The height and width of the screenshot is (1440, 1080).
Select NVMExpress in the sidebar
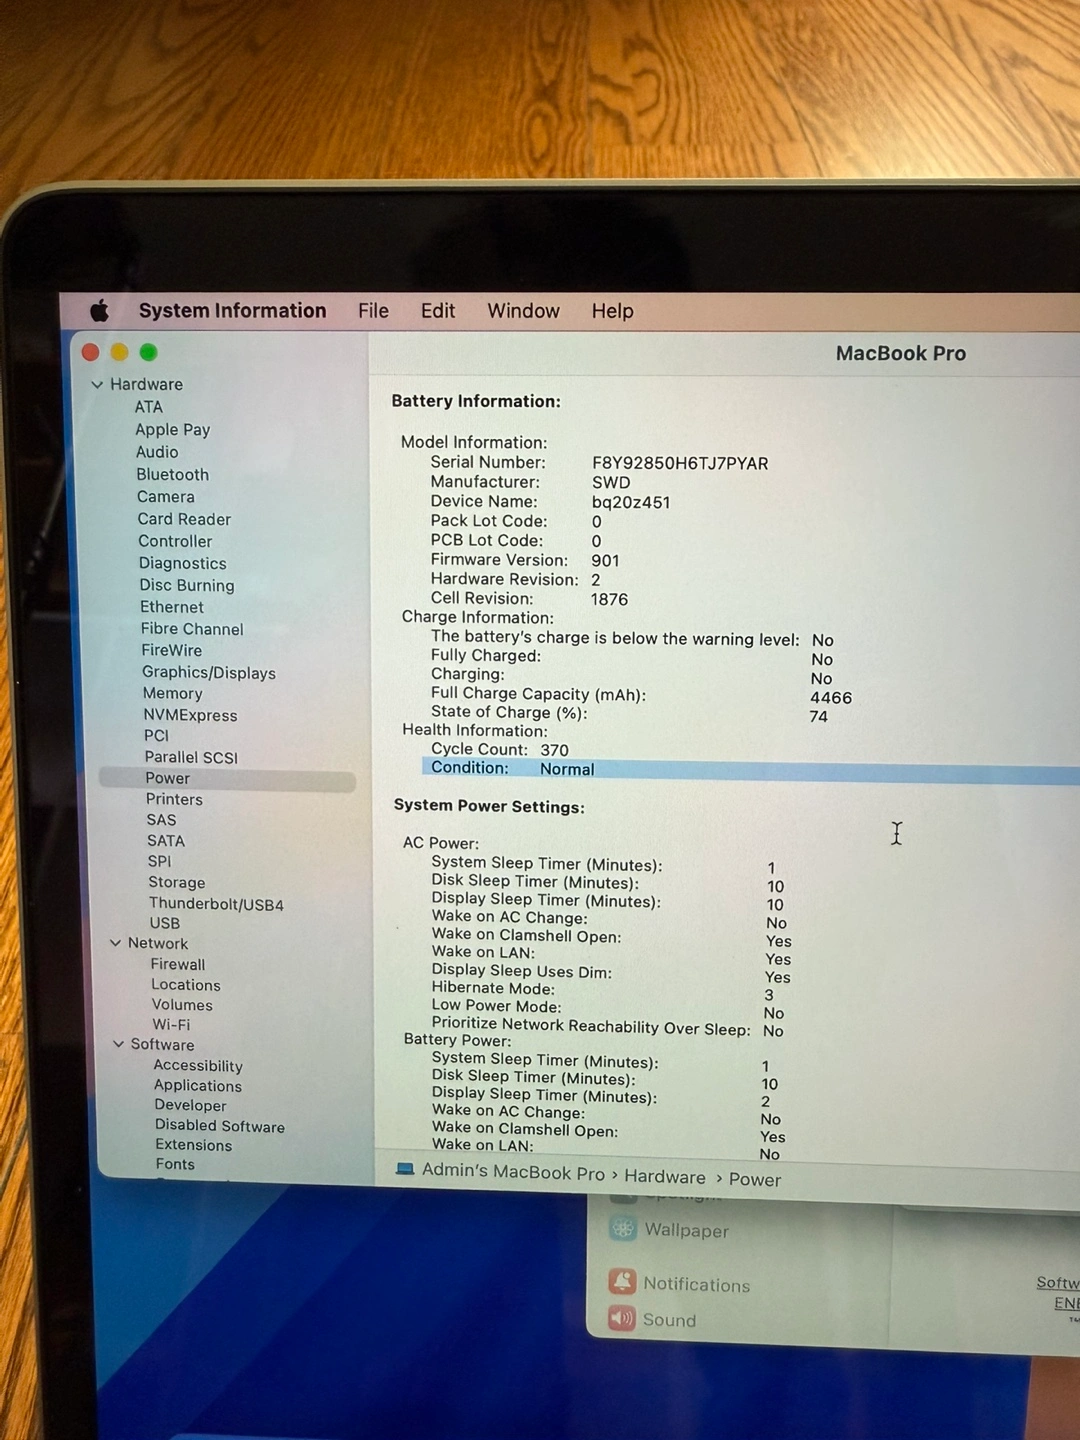point(191,715)
